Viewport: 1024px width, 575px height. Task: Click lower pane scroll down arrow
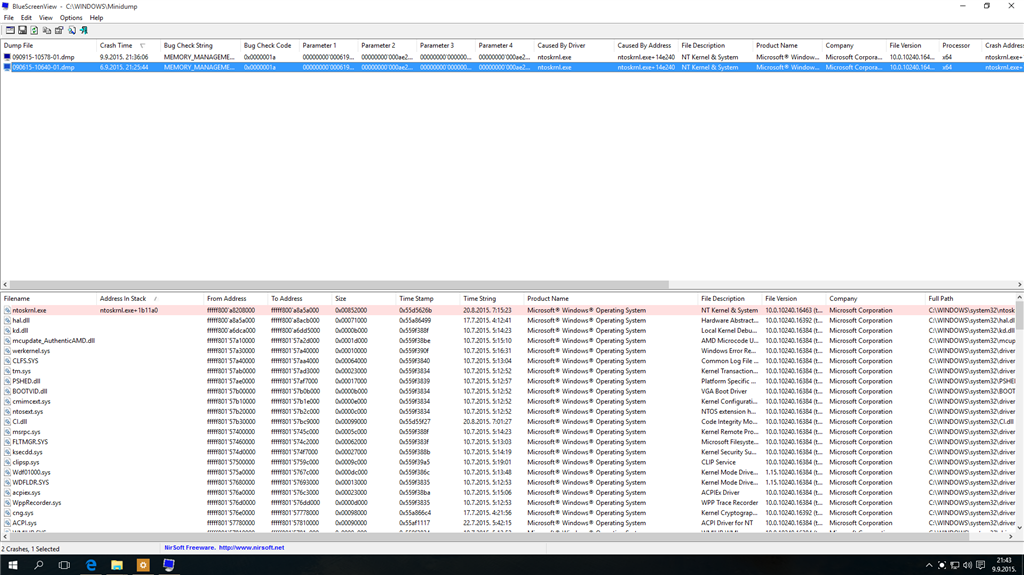click(1019, 527)
